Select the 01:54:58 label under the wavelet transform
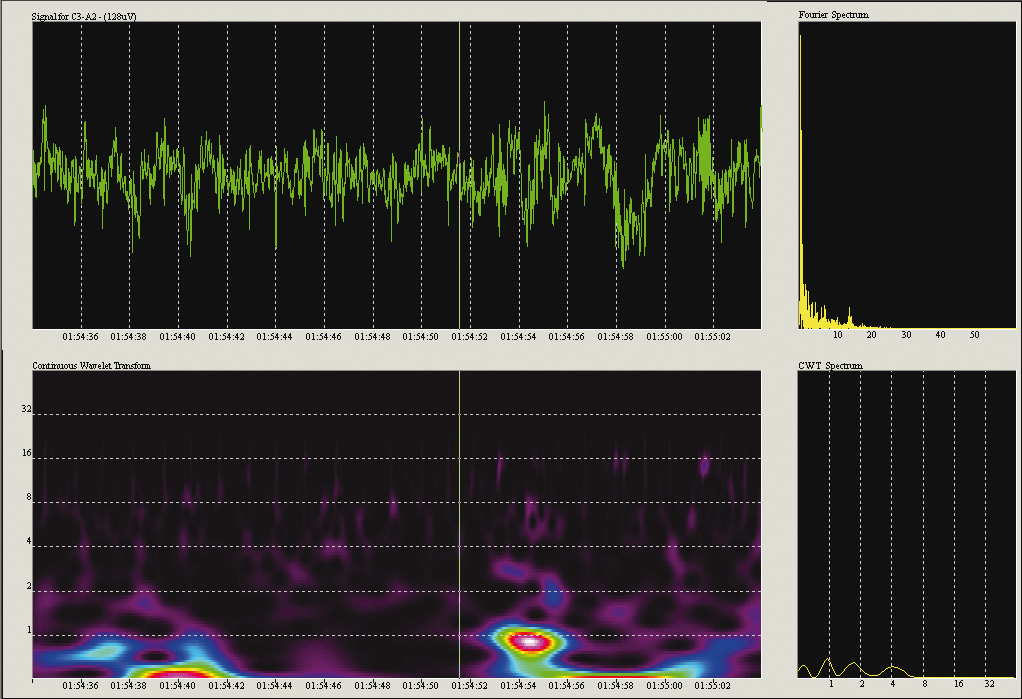Viewport: 1022px width, 699px height. point(615,686)
